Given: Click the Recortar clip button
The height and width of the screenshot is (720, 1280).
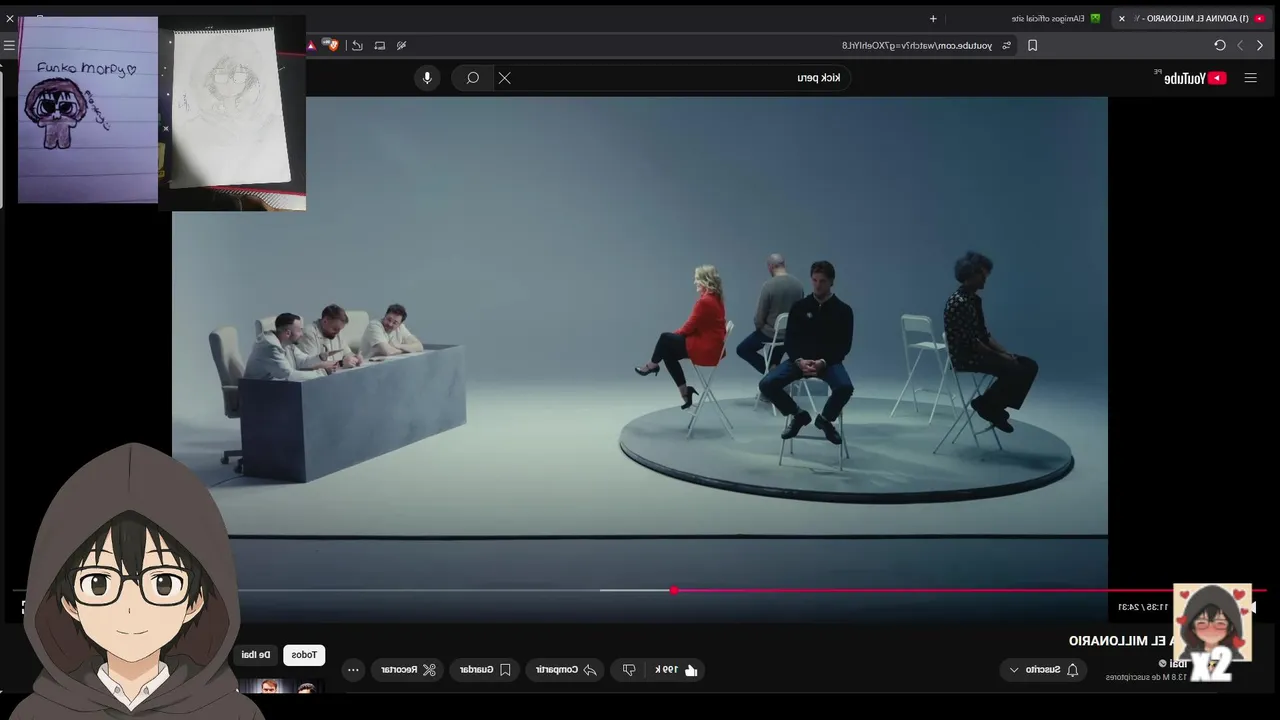Looking at the screenshot, I should pyautogui.click(x=408, y=670).
